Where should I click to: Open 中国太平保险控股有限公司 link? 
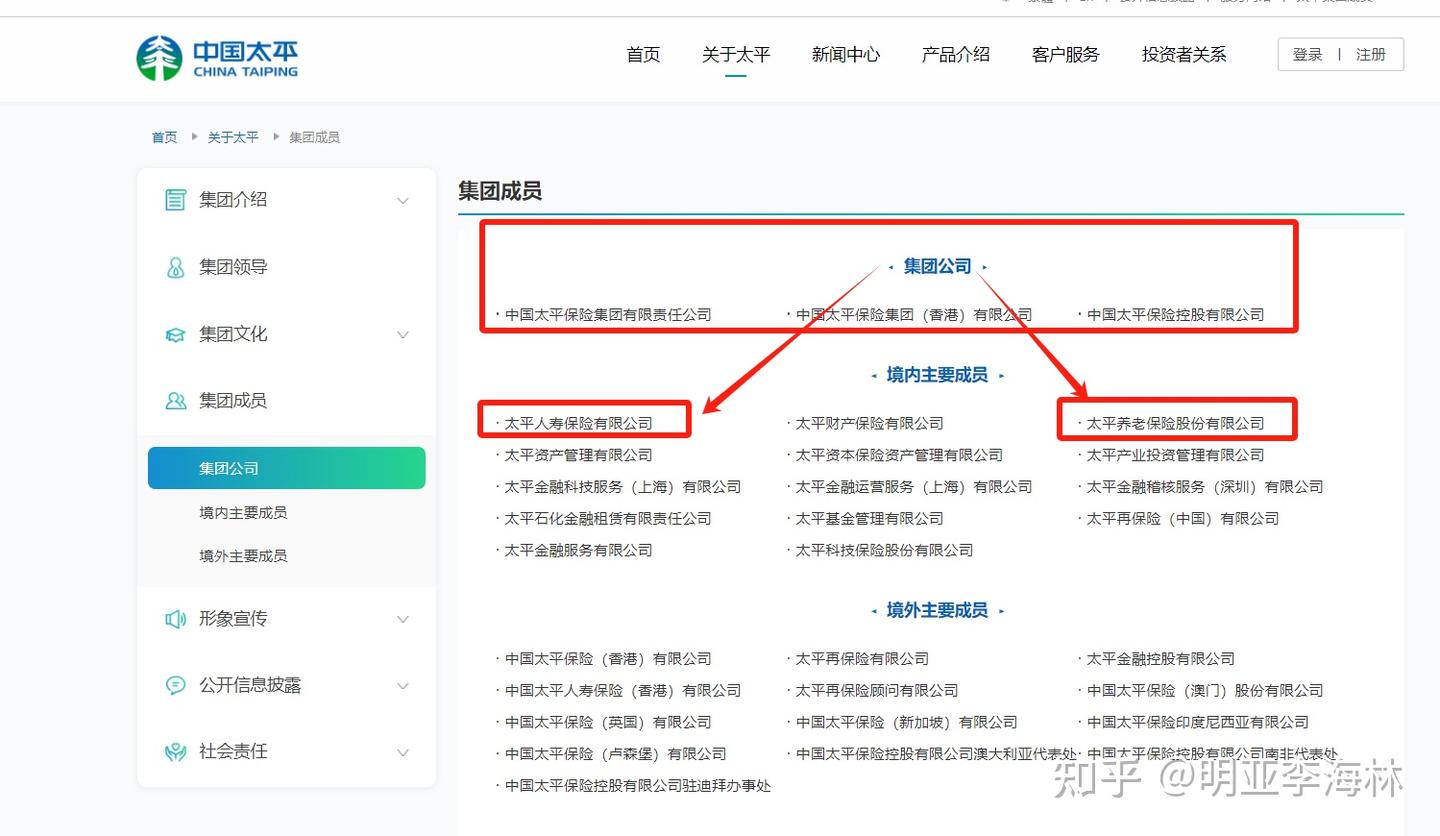coord(1176,314)
